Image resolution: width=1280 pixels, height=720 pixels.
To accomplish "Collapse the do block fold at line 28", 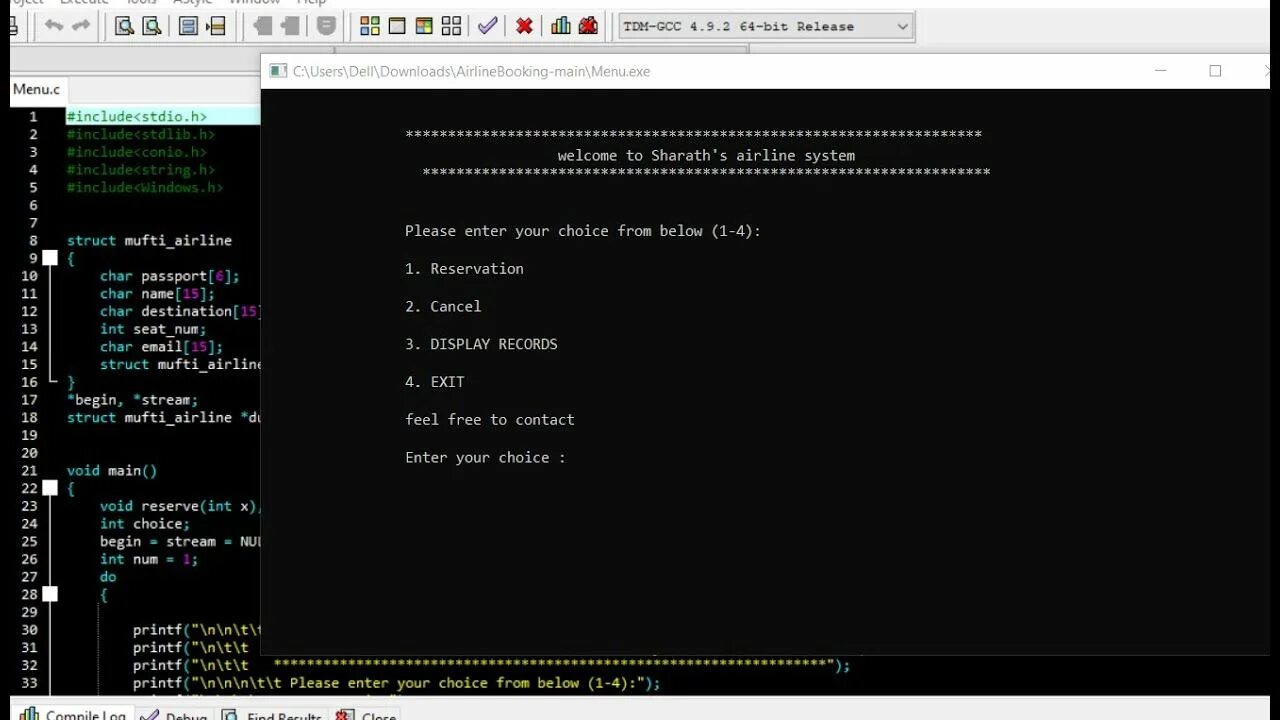I will (50, 594).
